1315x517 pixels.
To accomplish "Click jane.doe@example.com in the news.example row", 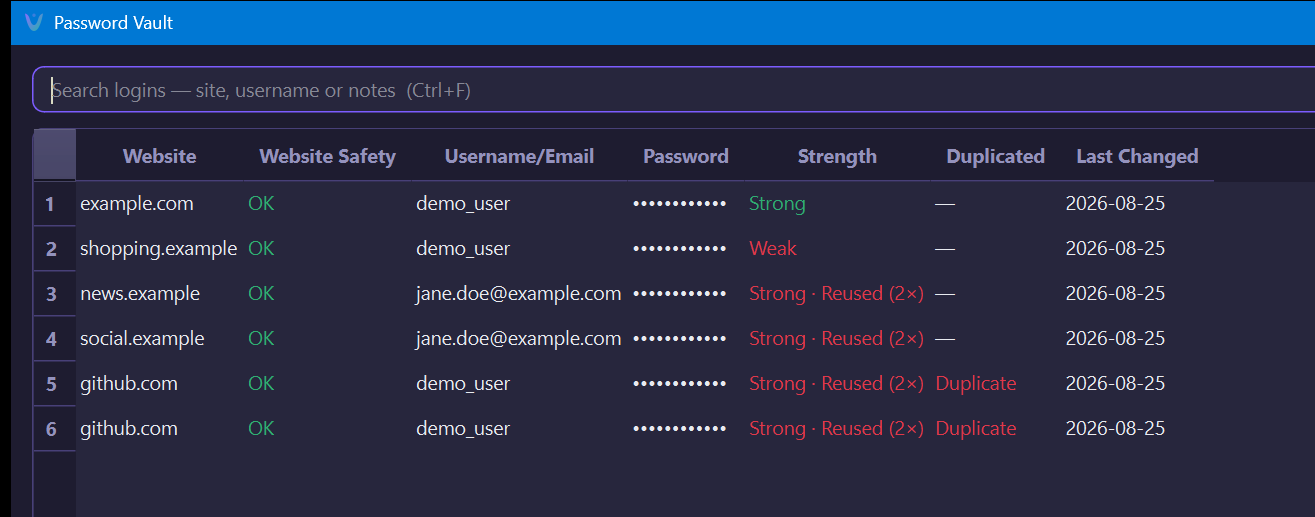I will click(519, 294).
